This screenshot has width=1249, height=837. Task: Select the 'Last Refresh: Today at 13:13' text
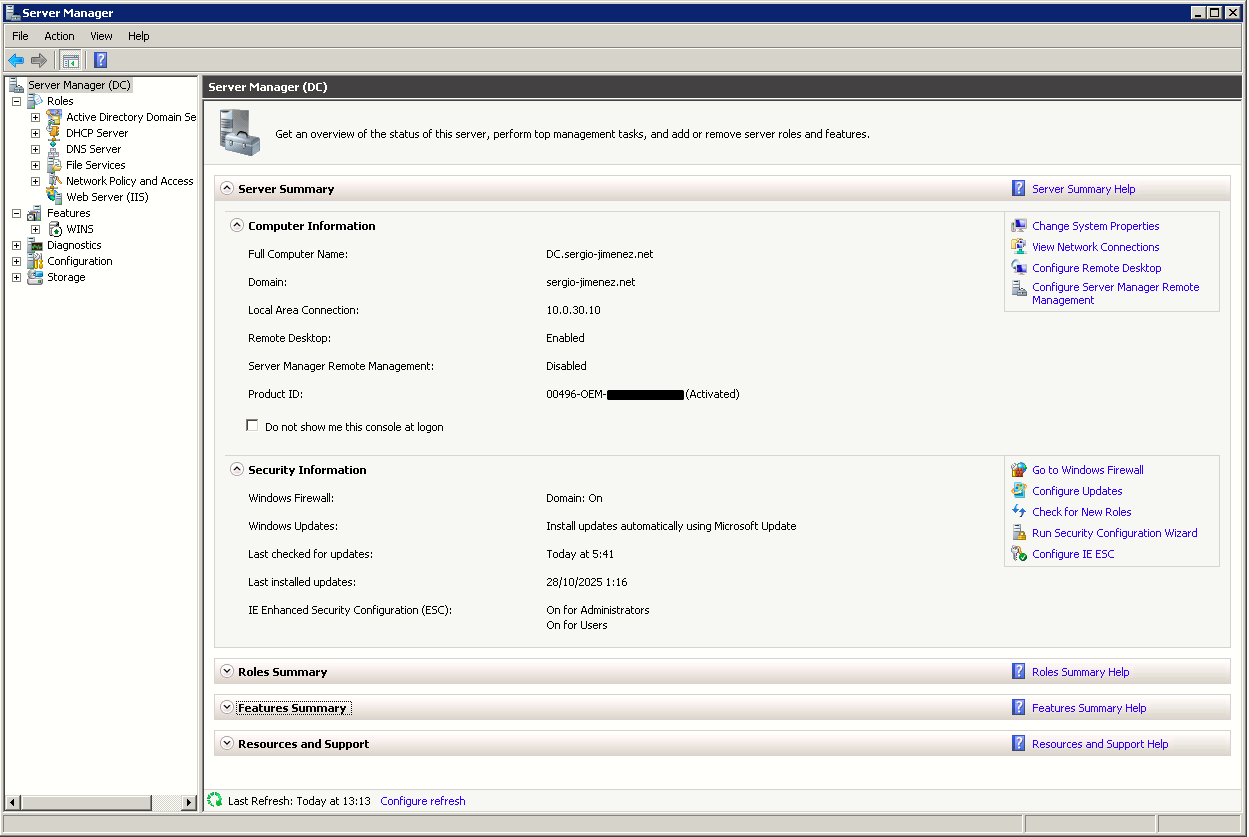[299, 801]
